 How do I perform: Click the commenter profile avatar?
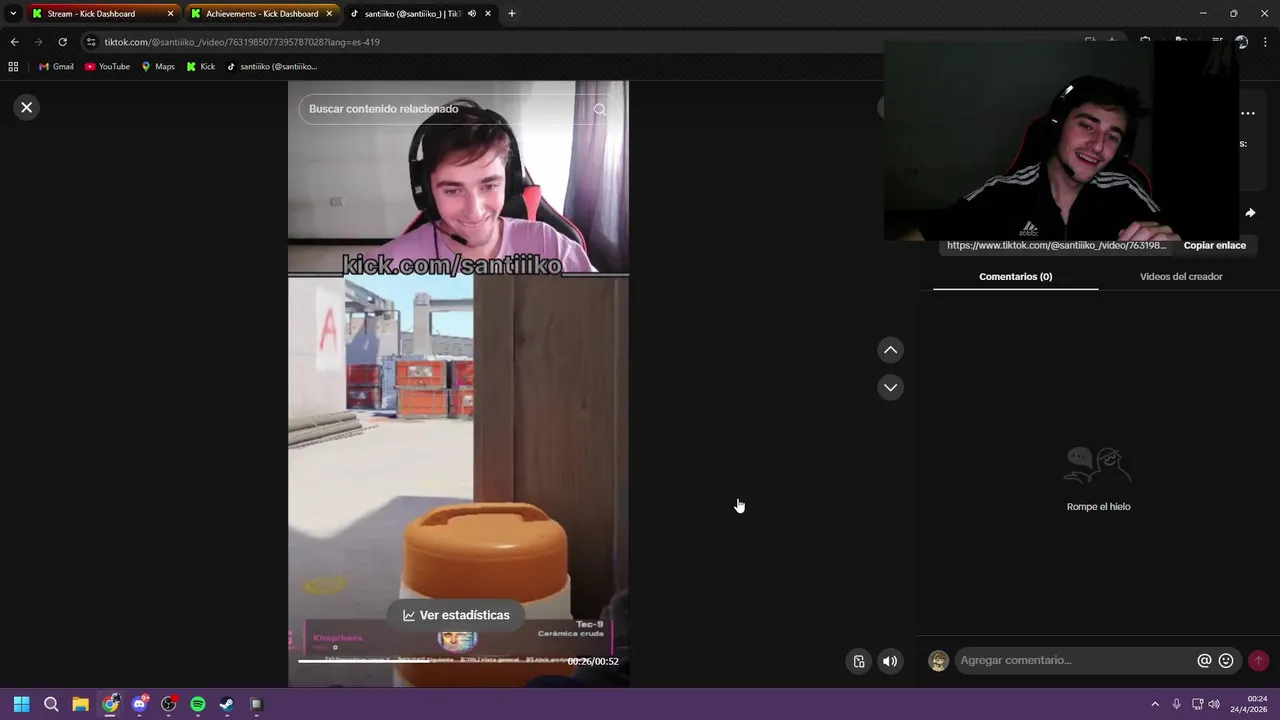[x=938, y=661]
